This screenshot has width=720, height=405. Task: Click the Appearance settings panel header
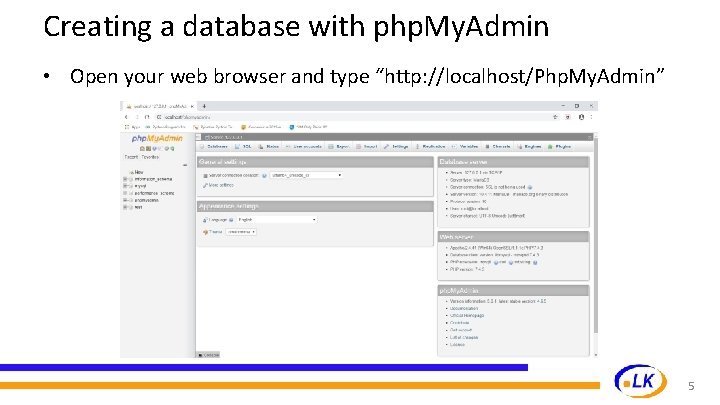pos(315,206)
